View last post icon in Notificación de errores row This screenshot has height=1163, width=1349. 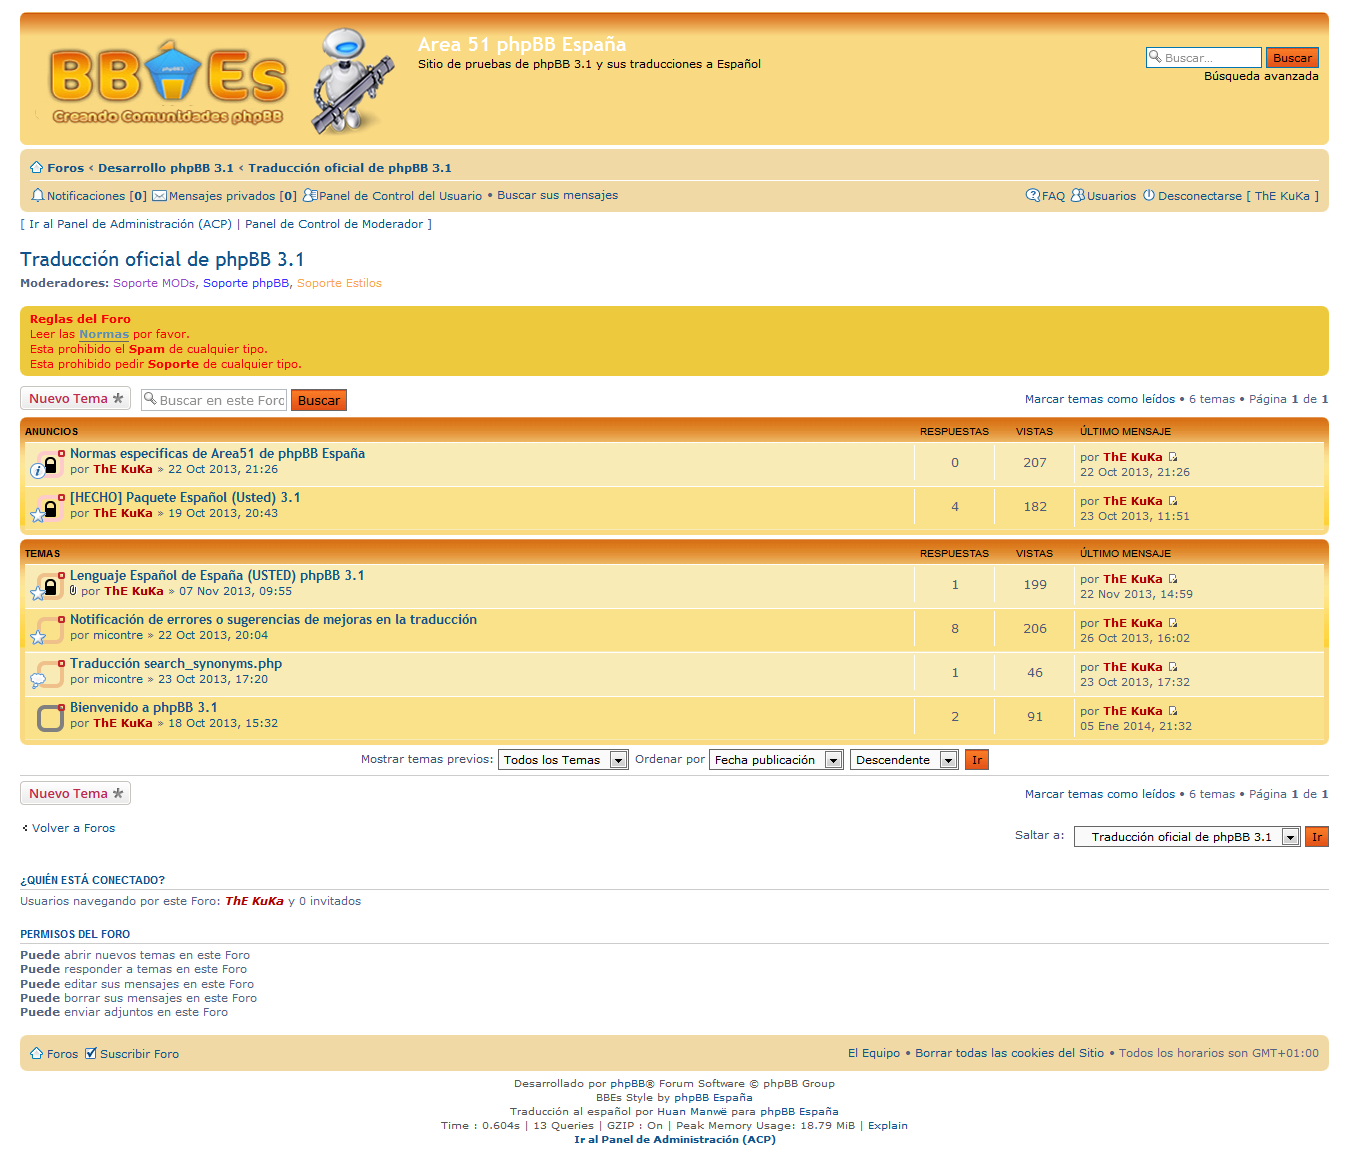coord(1173,623)
